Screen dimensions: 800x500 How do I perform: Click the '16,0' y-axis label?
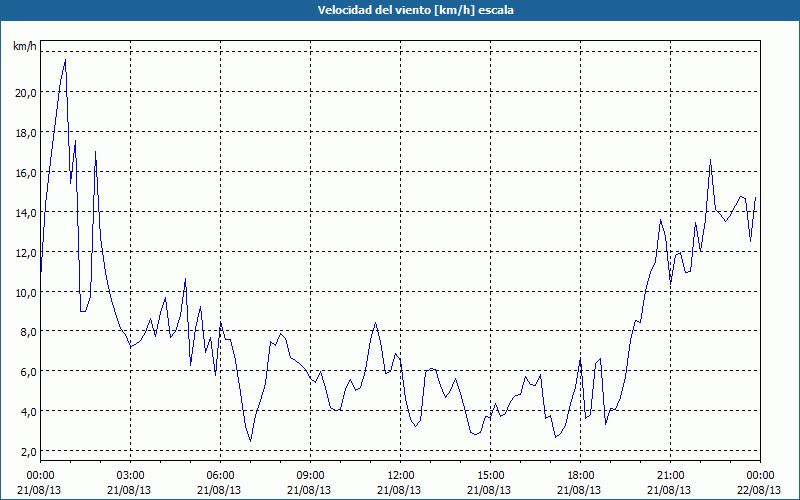pyautogui.click(x=26, y=172)
